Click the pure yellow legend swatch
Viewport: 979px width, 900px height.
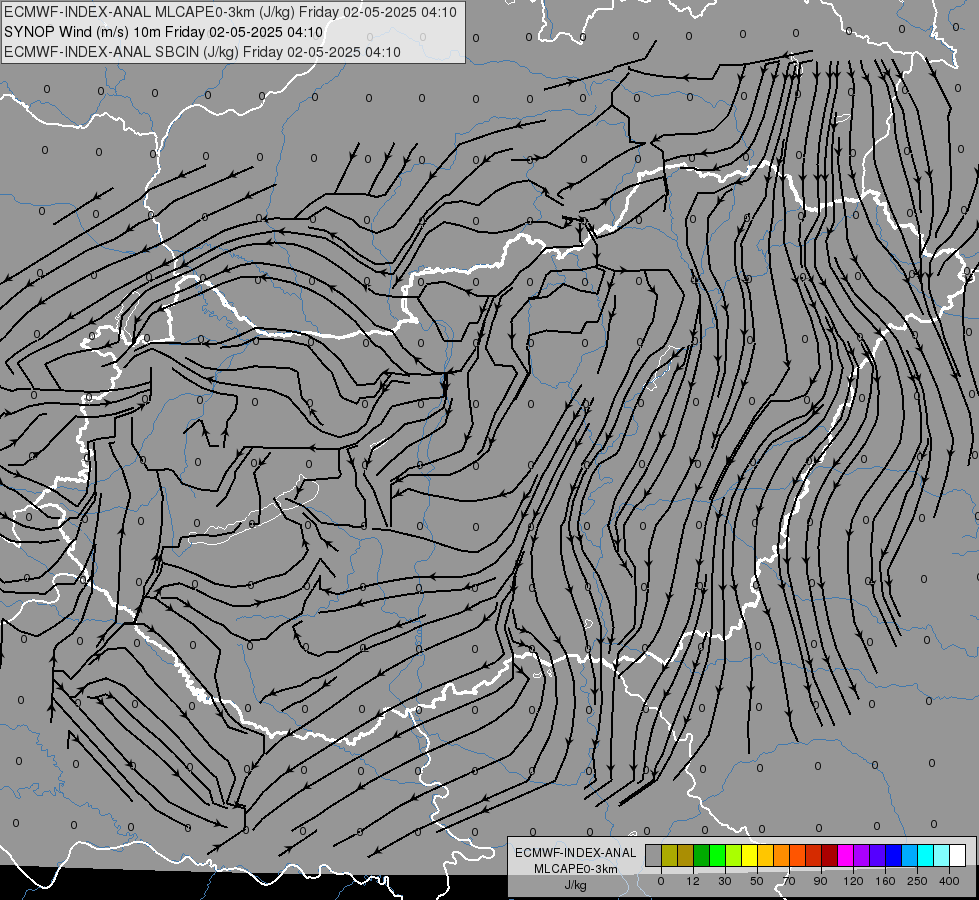pyautogui.click(x=749, y=855)
